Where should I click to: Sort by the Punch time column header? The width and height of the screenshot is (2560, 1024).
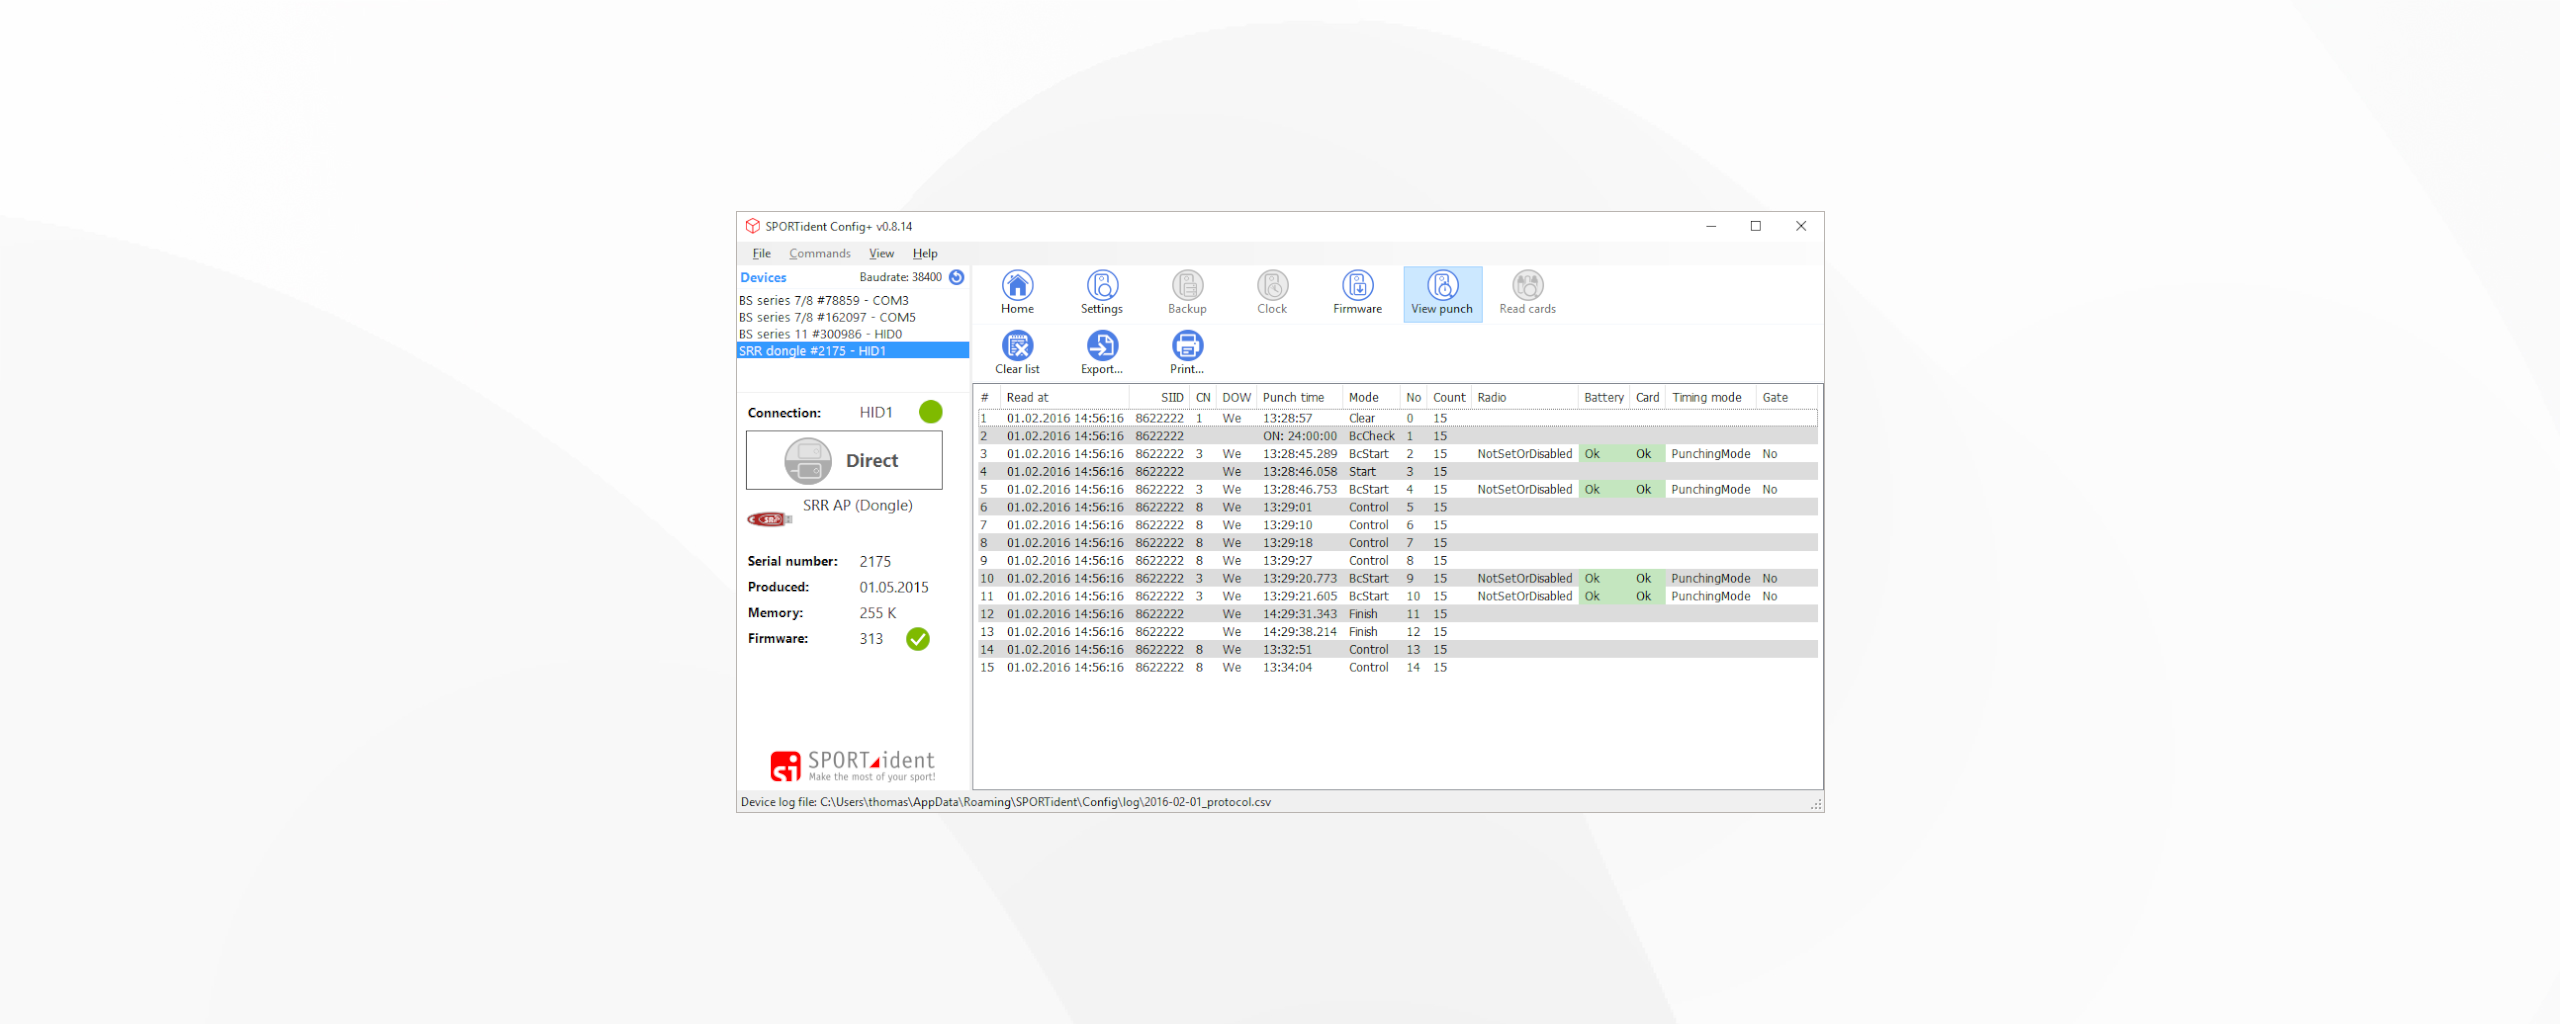pyautogui.click(x=1293, y=397)
